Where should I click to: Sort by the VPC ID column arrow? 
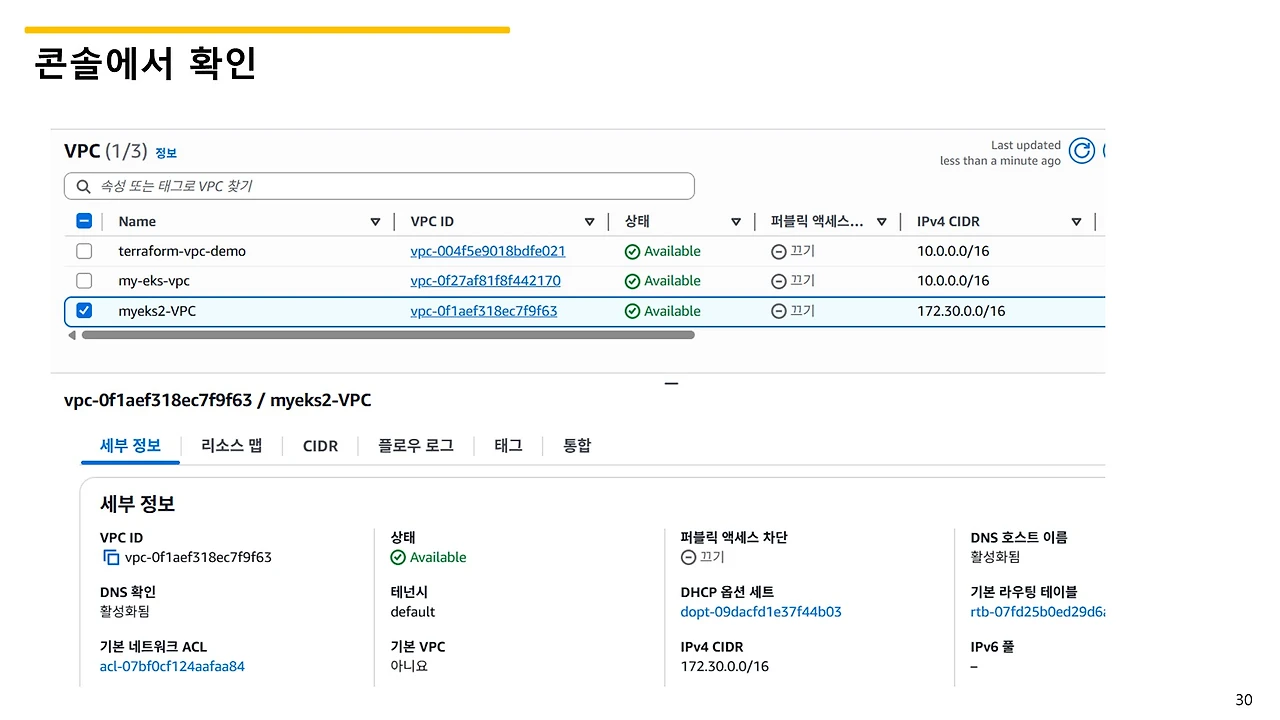pyautogui.click(x=589, y=222)
